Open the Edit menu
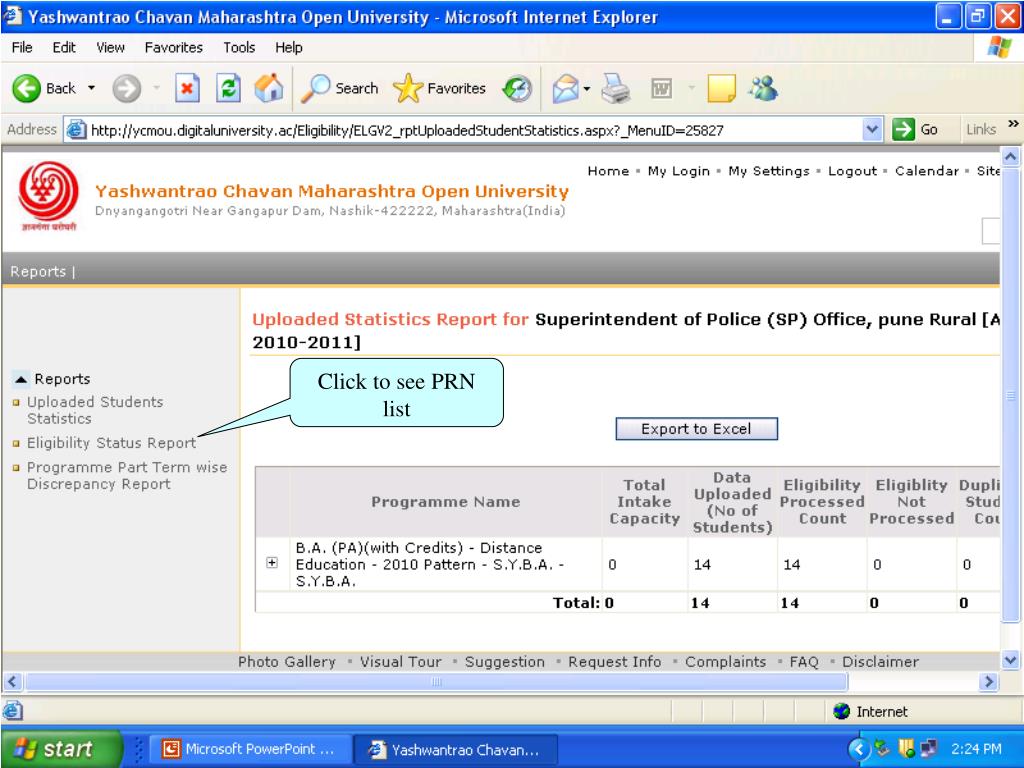Image resolution: width=1024 pixels, height=768 pixels. [64, 48]
